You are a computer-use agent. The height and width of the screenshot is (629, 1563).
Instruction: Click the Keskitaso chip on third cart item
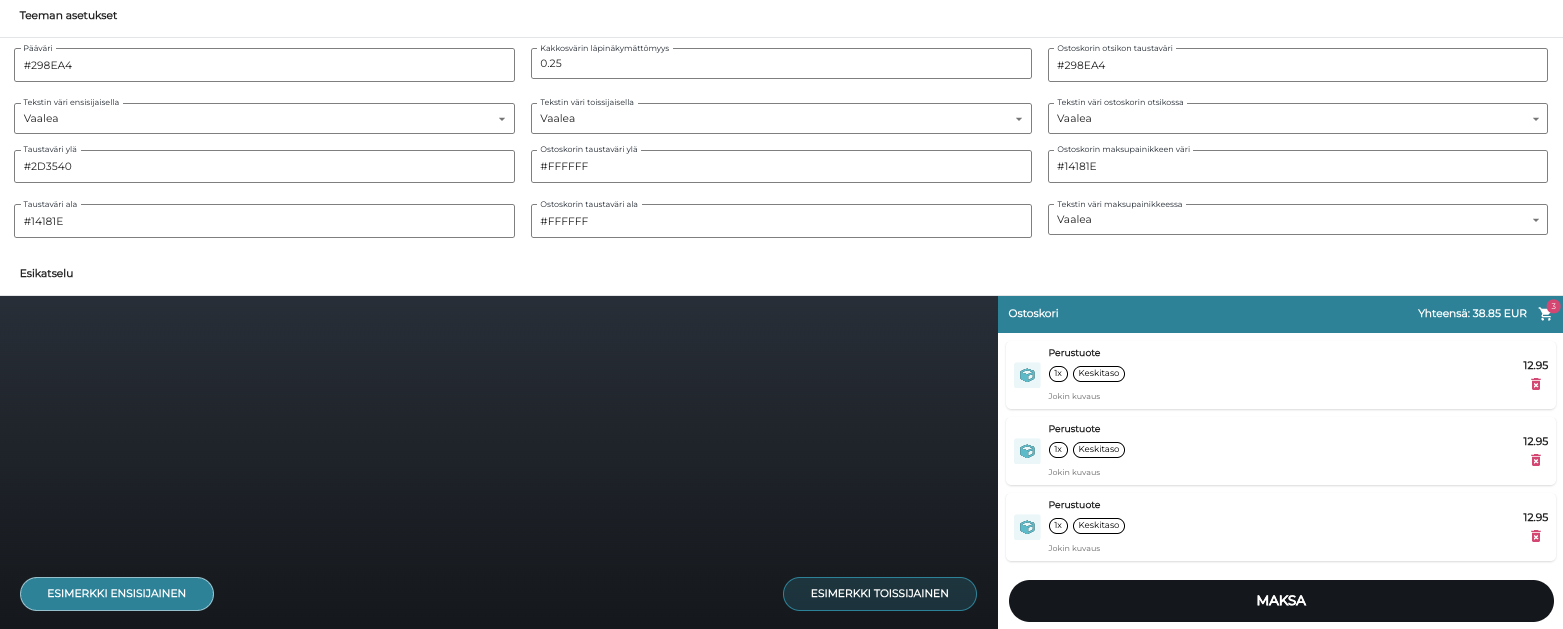[1099, 526]
